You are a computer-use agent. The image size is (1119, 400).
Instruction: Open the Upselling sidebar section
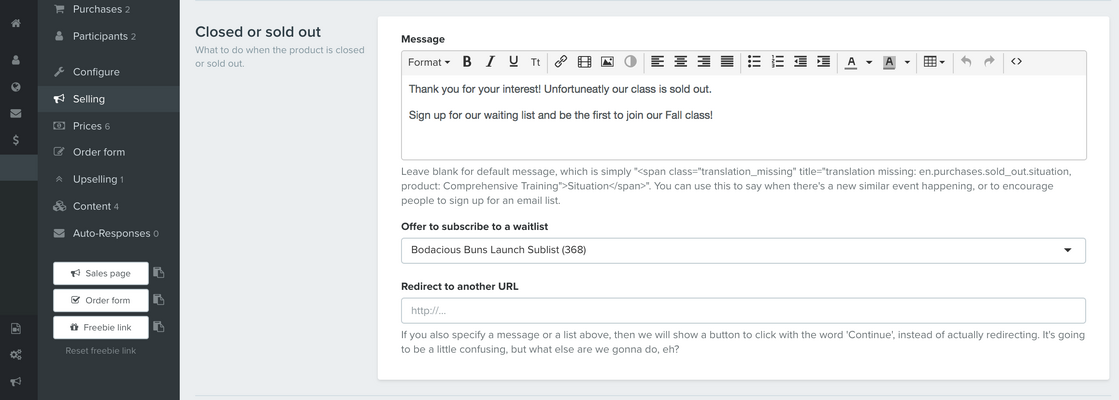pos(94,179)
